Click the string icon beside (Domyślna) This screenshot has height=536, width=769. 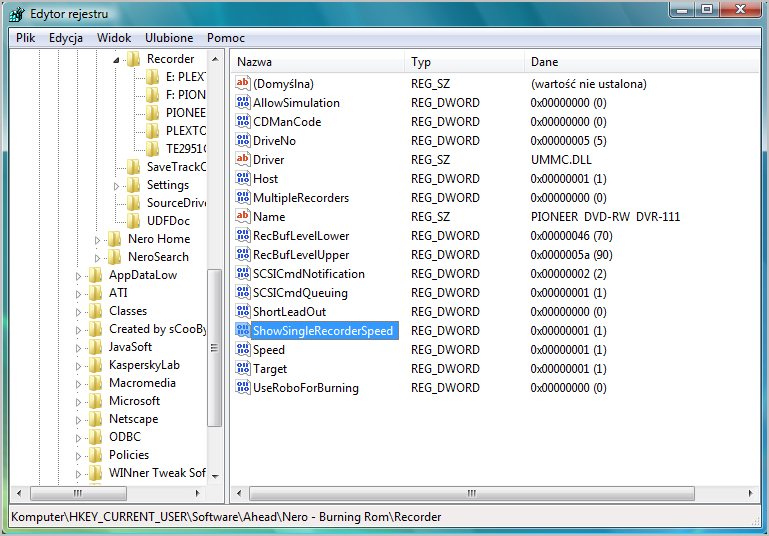tap(242, 83)
